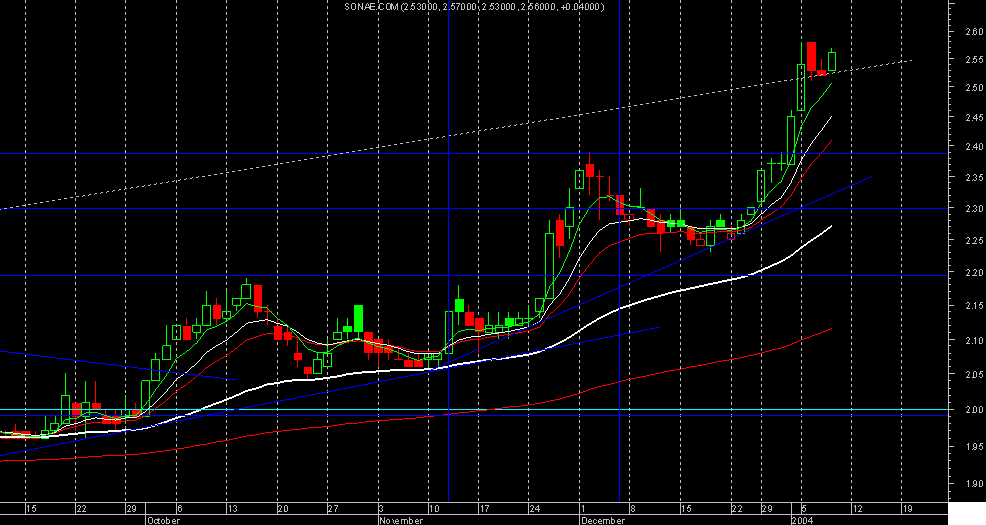Select the 2.30 price axis label
This screenshot has width=986, height=525.
975,209
